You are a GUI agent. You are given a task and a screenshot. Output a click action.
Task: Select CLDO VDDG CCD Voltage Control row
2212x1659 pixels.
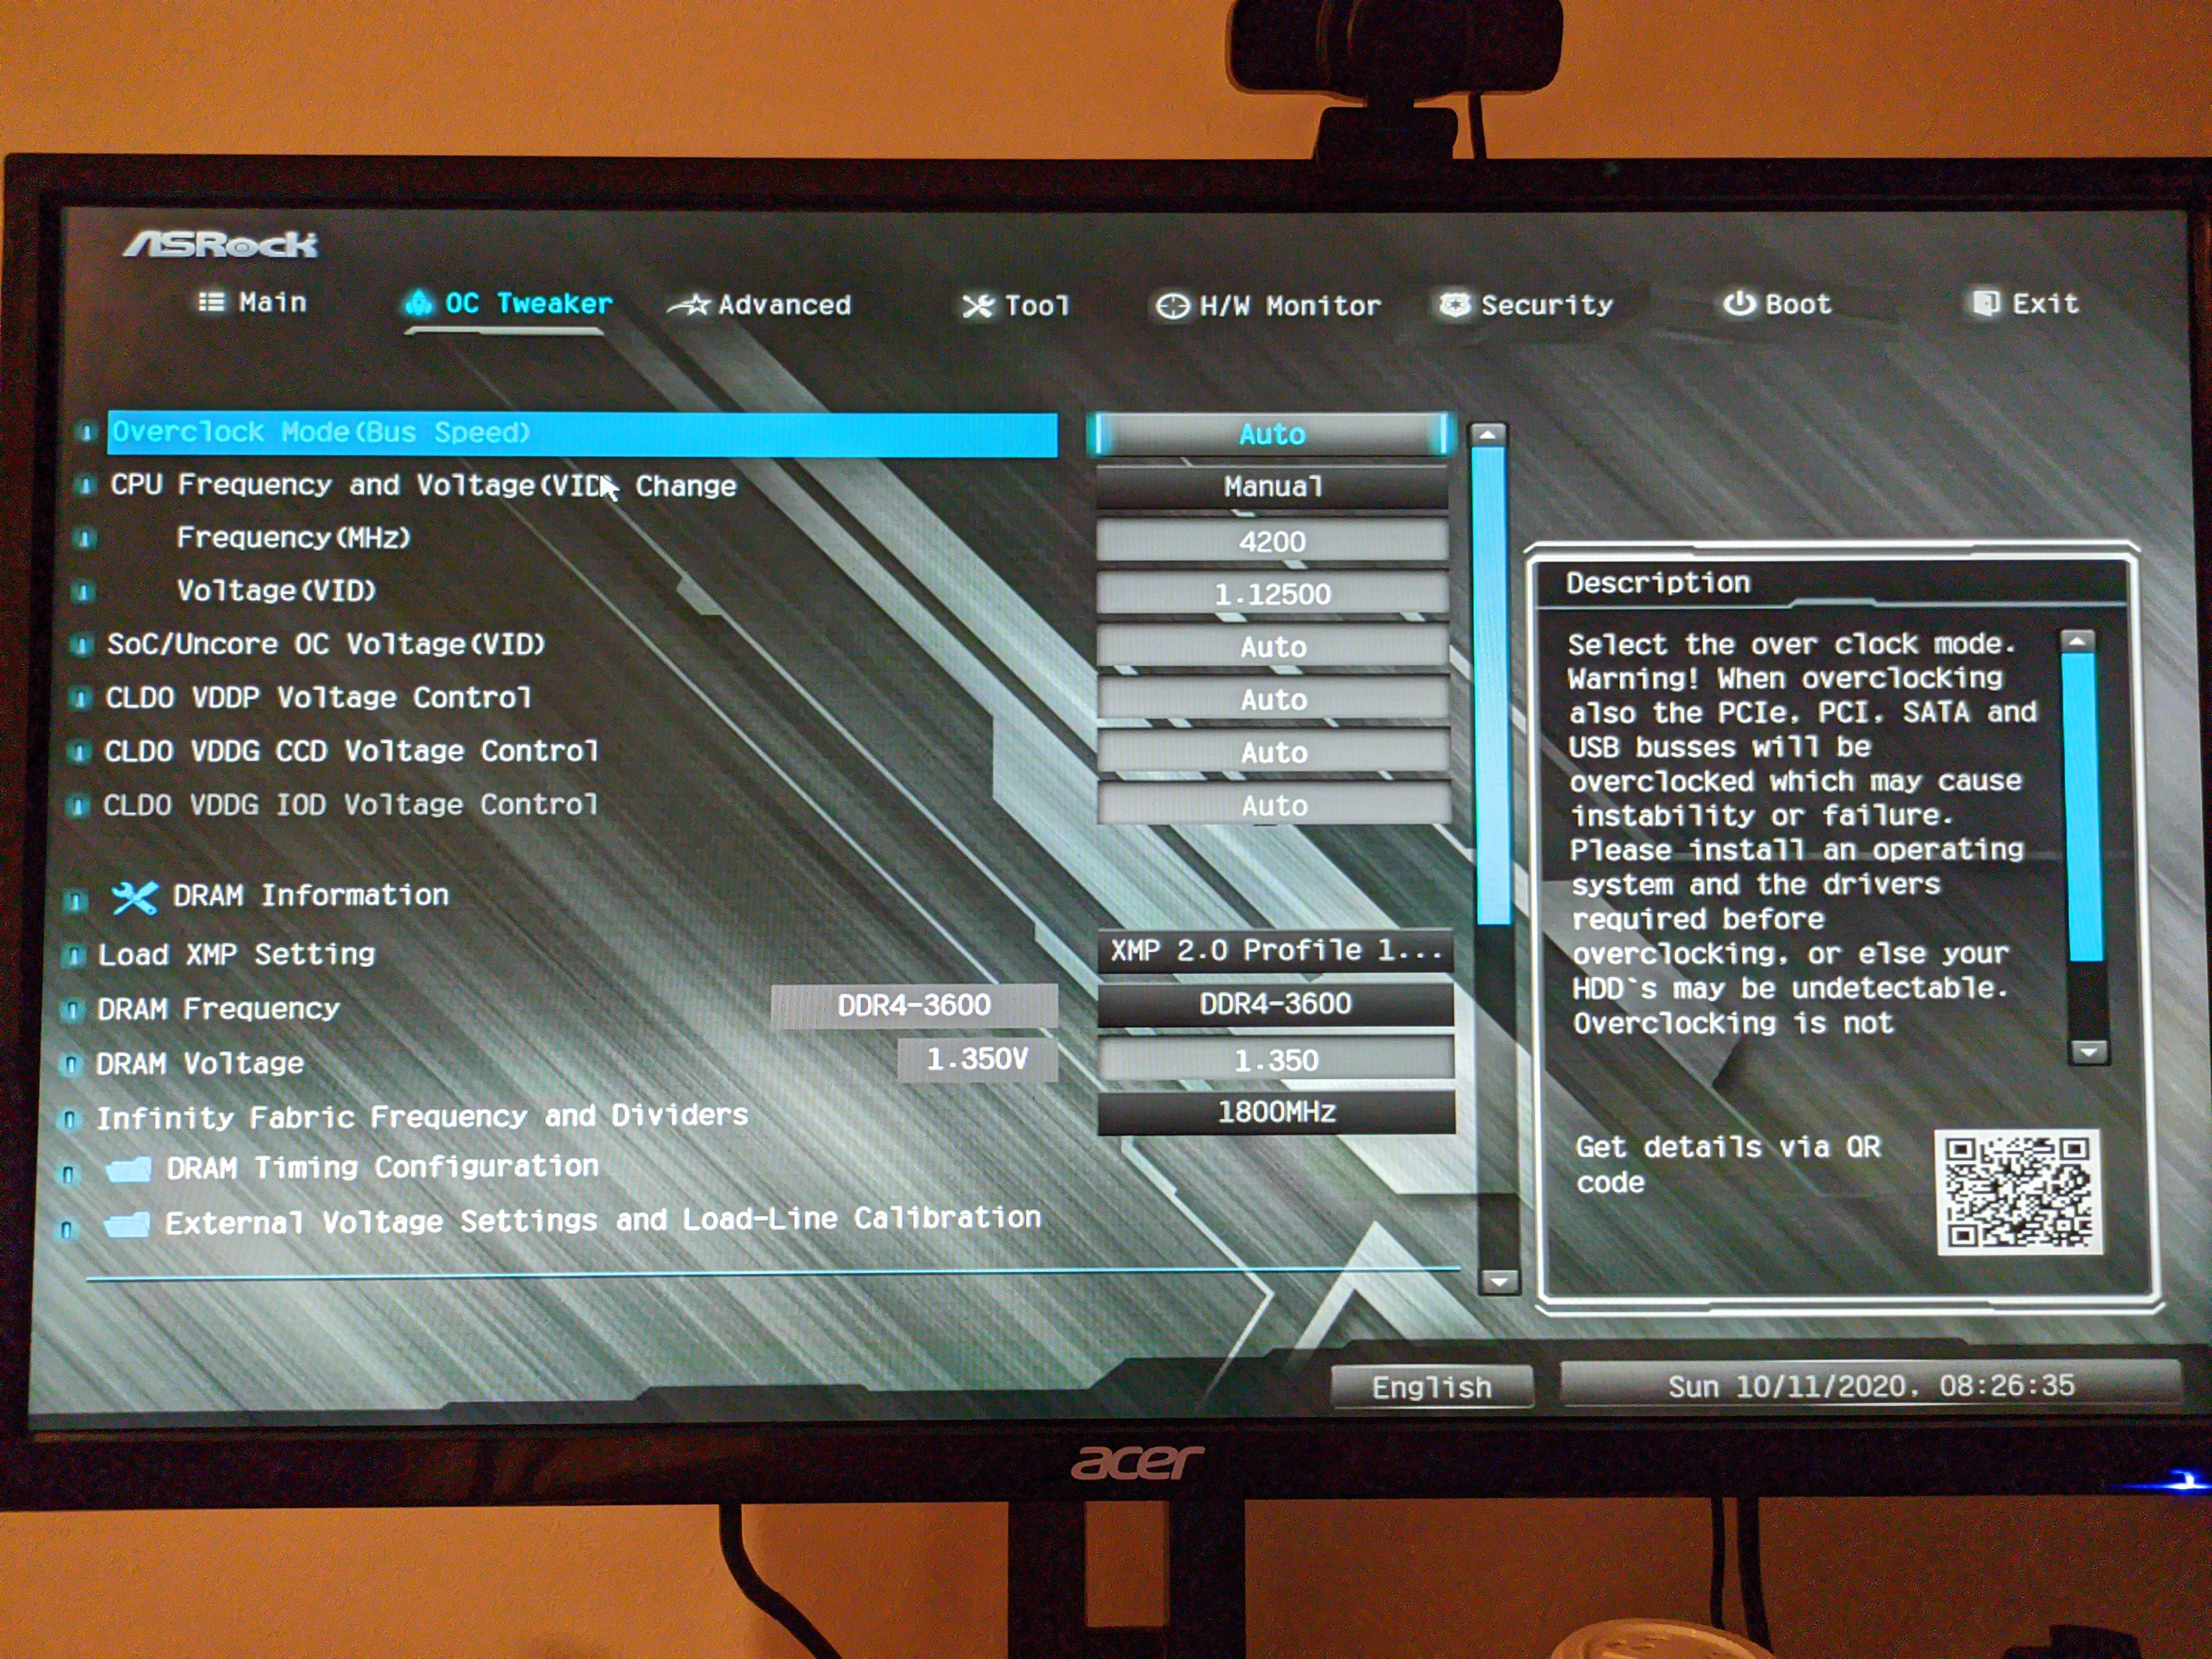[x=351, y=751]
